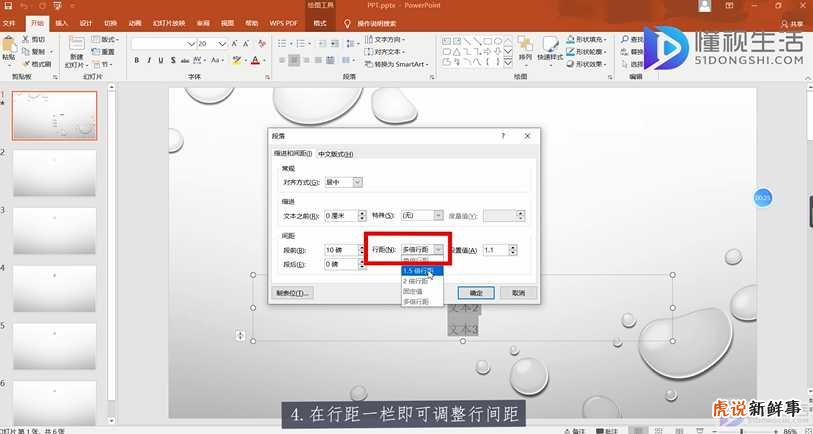Open the Layout dropdown in Slides group
This screenshot has width=813, height=434.
pos(105,39)
